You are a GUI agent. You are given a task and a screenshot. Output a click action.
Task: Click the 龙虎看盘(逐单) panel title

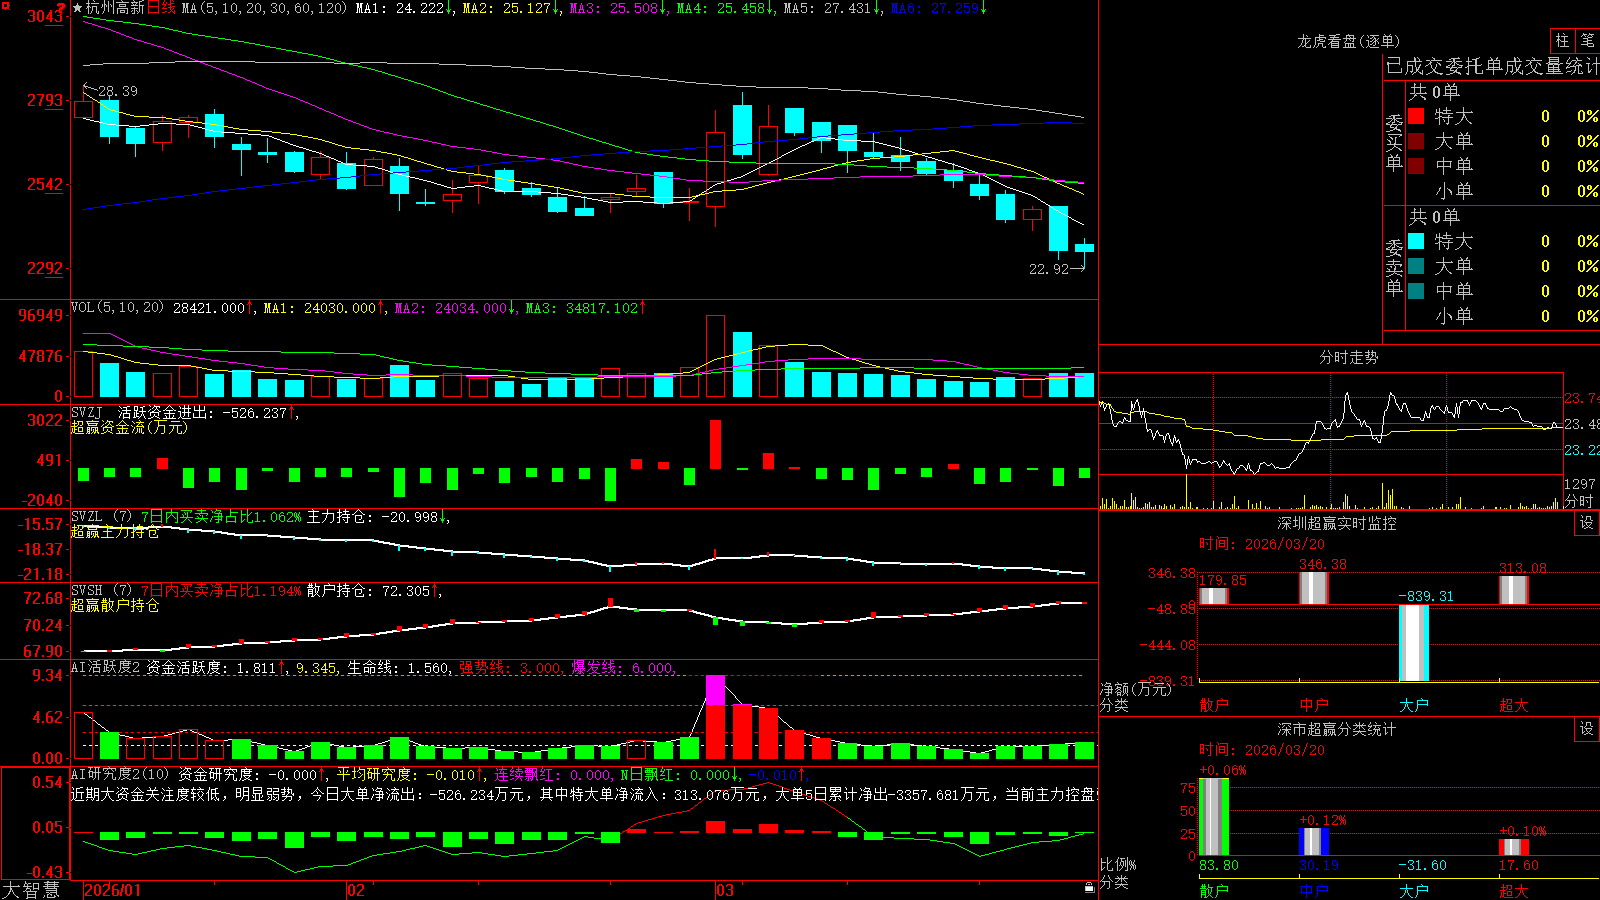(1348, 41)
